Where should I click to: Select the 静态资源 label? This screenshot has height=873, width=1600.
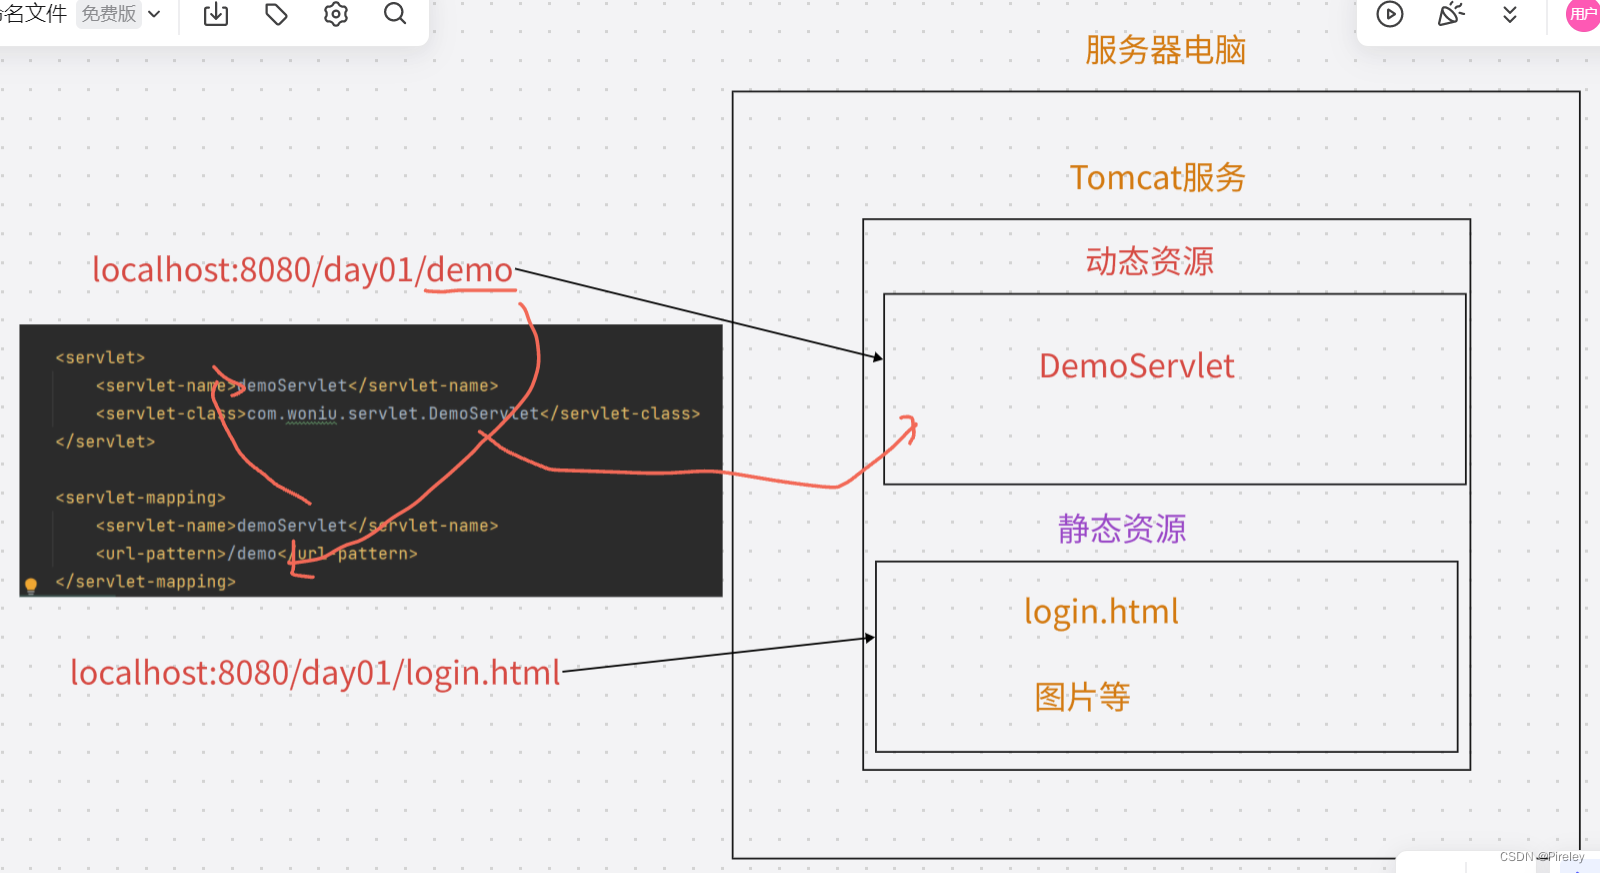[1122, 528]
